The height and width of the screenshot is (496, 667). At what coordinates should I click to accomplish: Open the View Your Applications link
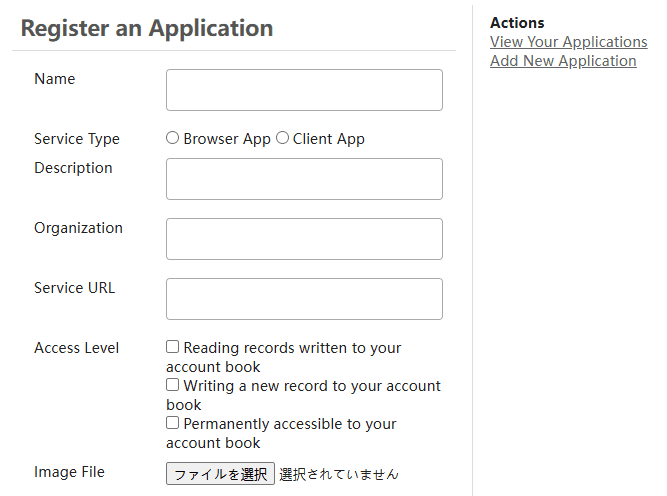[568, 42]
